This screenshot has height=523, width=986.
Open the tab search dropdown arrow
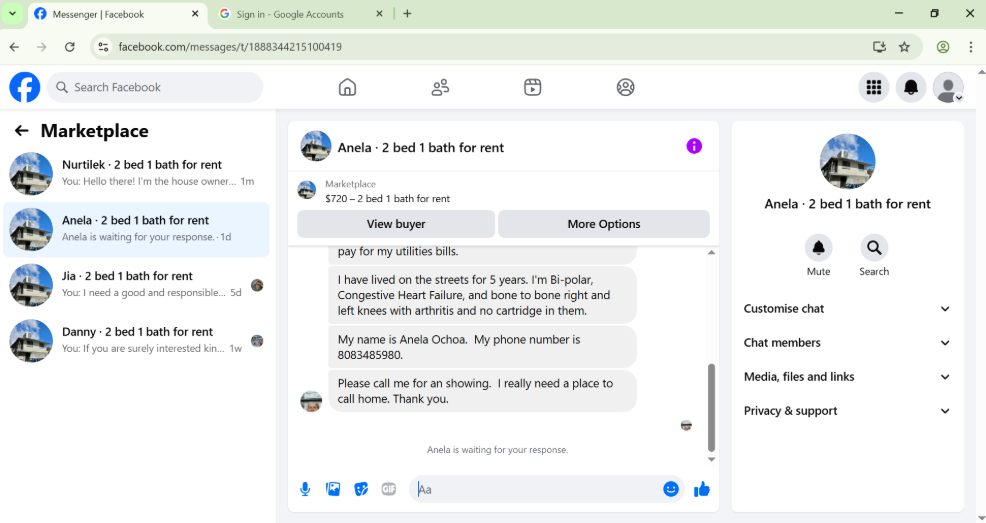pos(12,13)
